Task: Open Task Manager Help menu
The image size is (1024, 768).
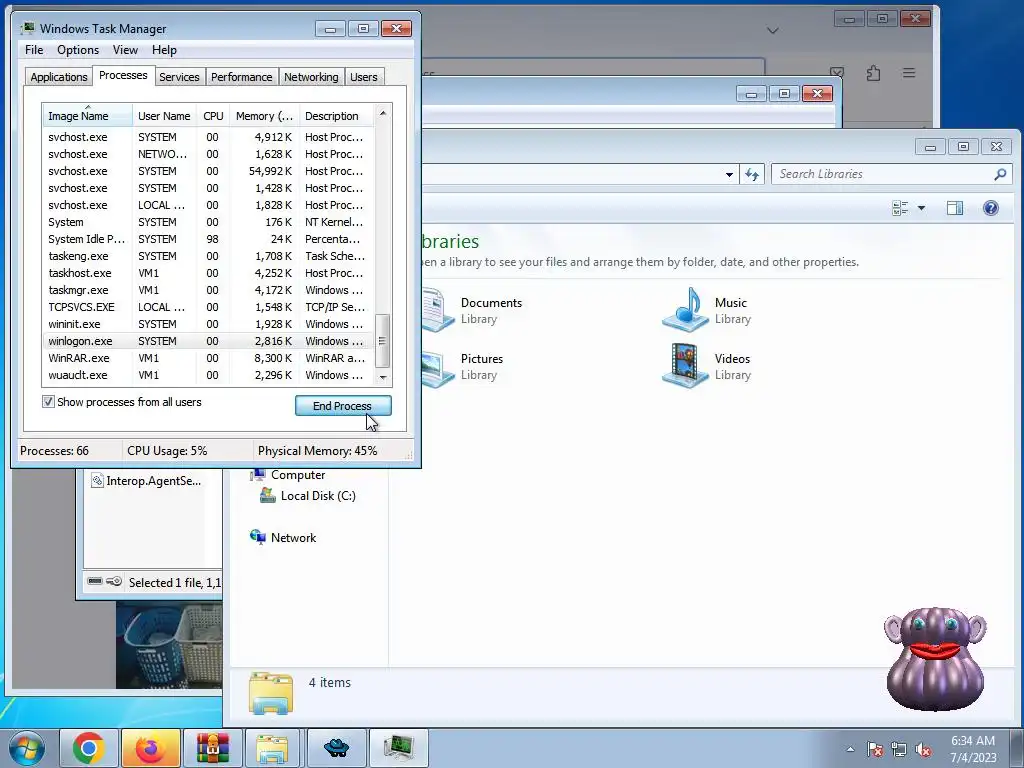Action: point(164,50)
